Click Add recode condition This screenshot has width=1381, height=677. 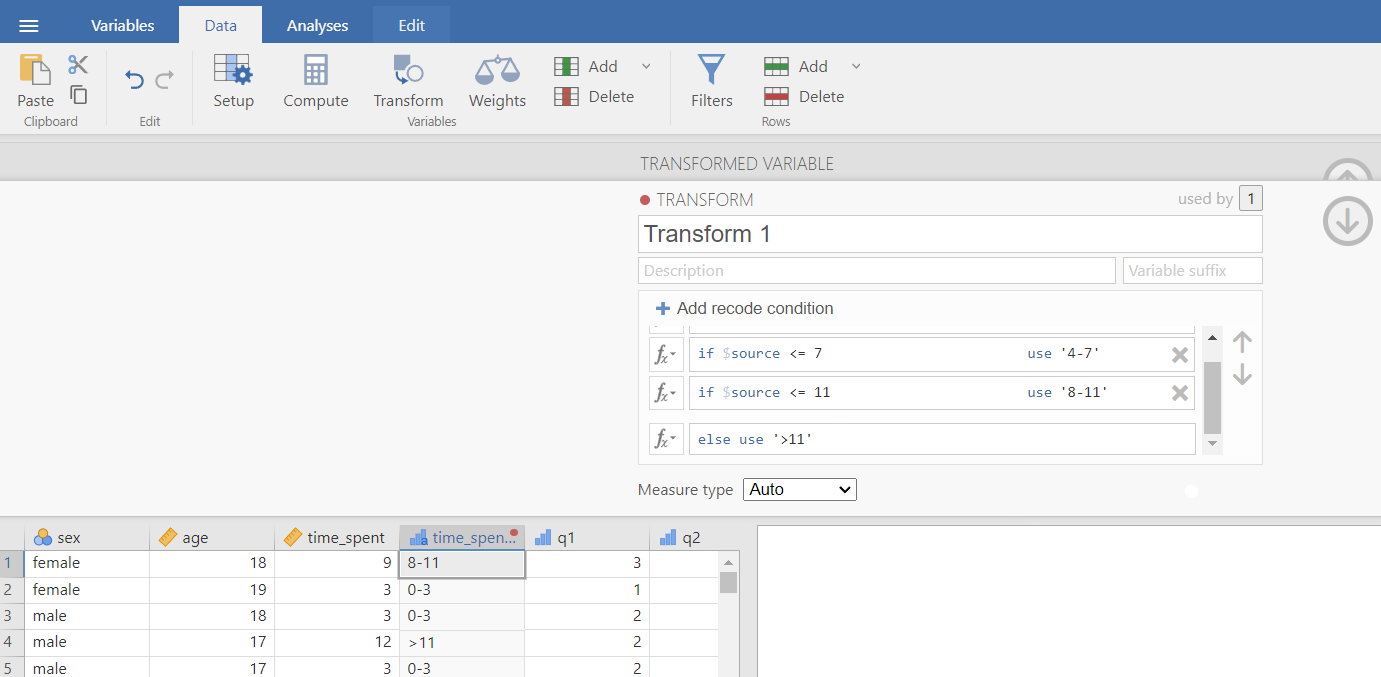coord(744,309)
